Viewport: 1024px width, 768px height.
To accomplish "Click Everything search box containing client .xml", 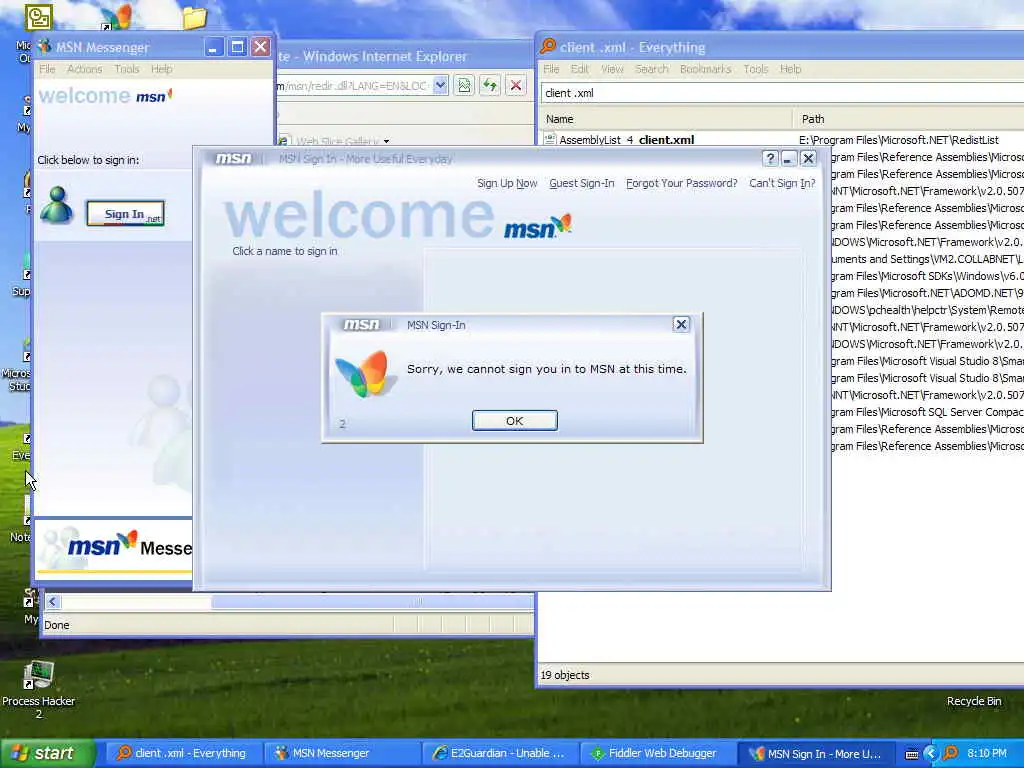I will tap(782, 93).
